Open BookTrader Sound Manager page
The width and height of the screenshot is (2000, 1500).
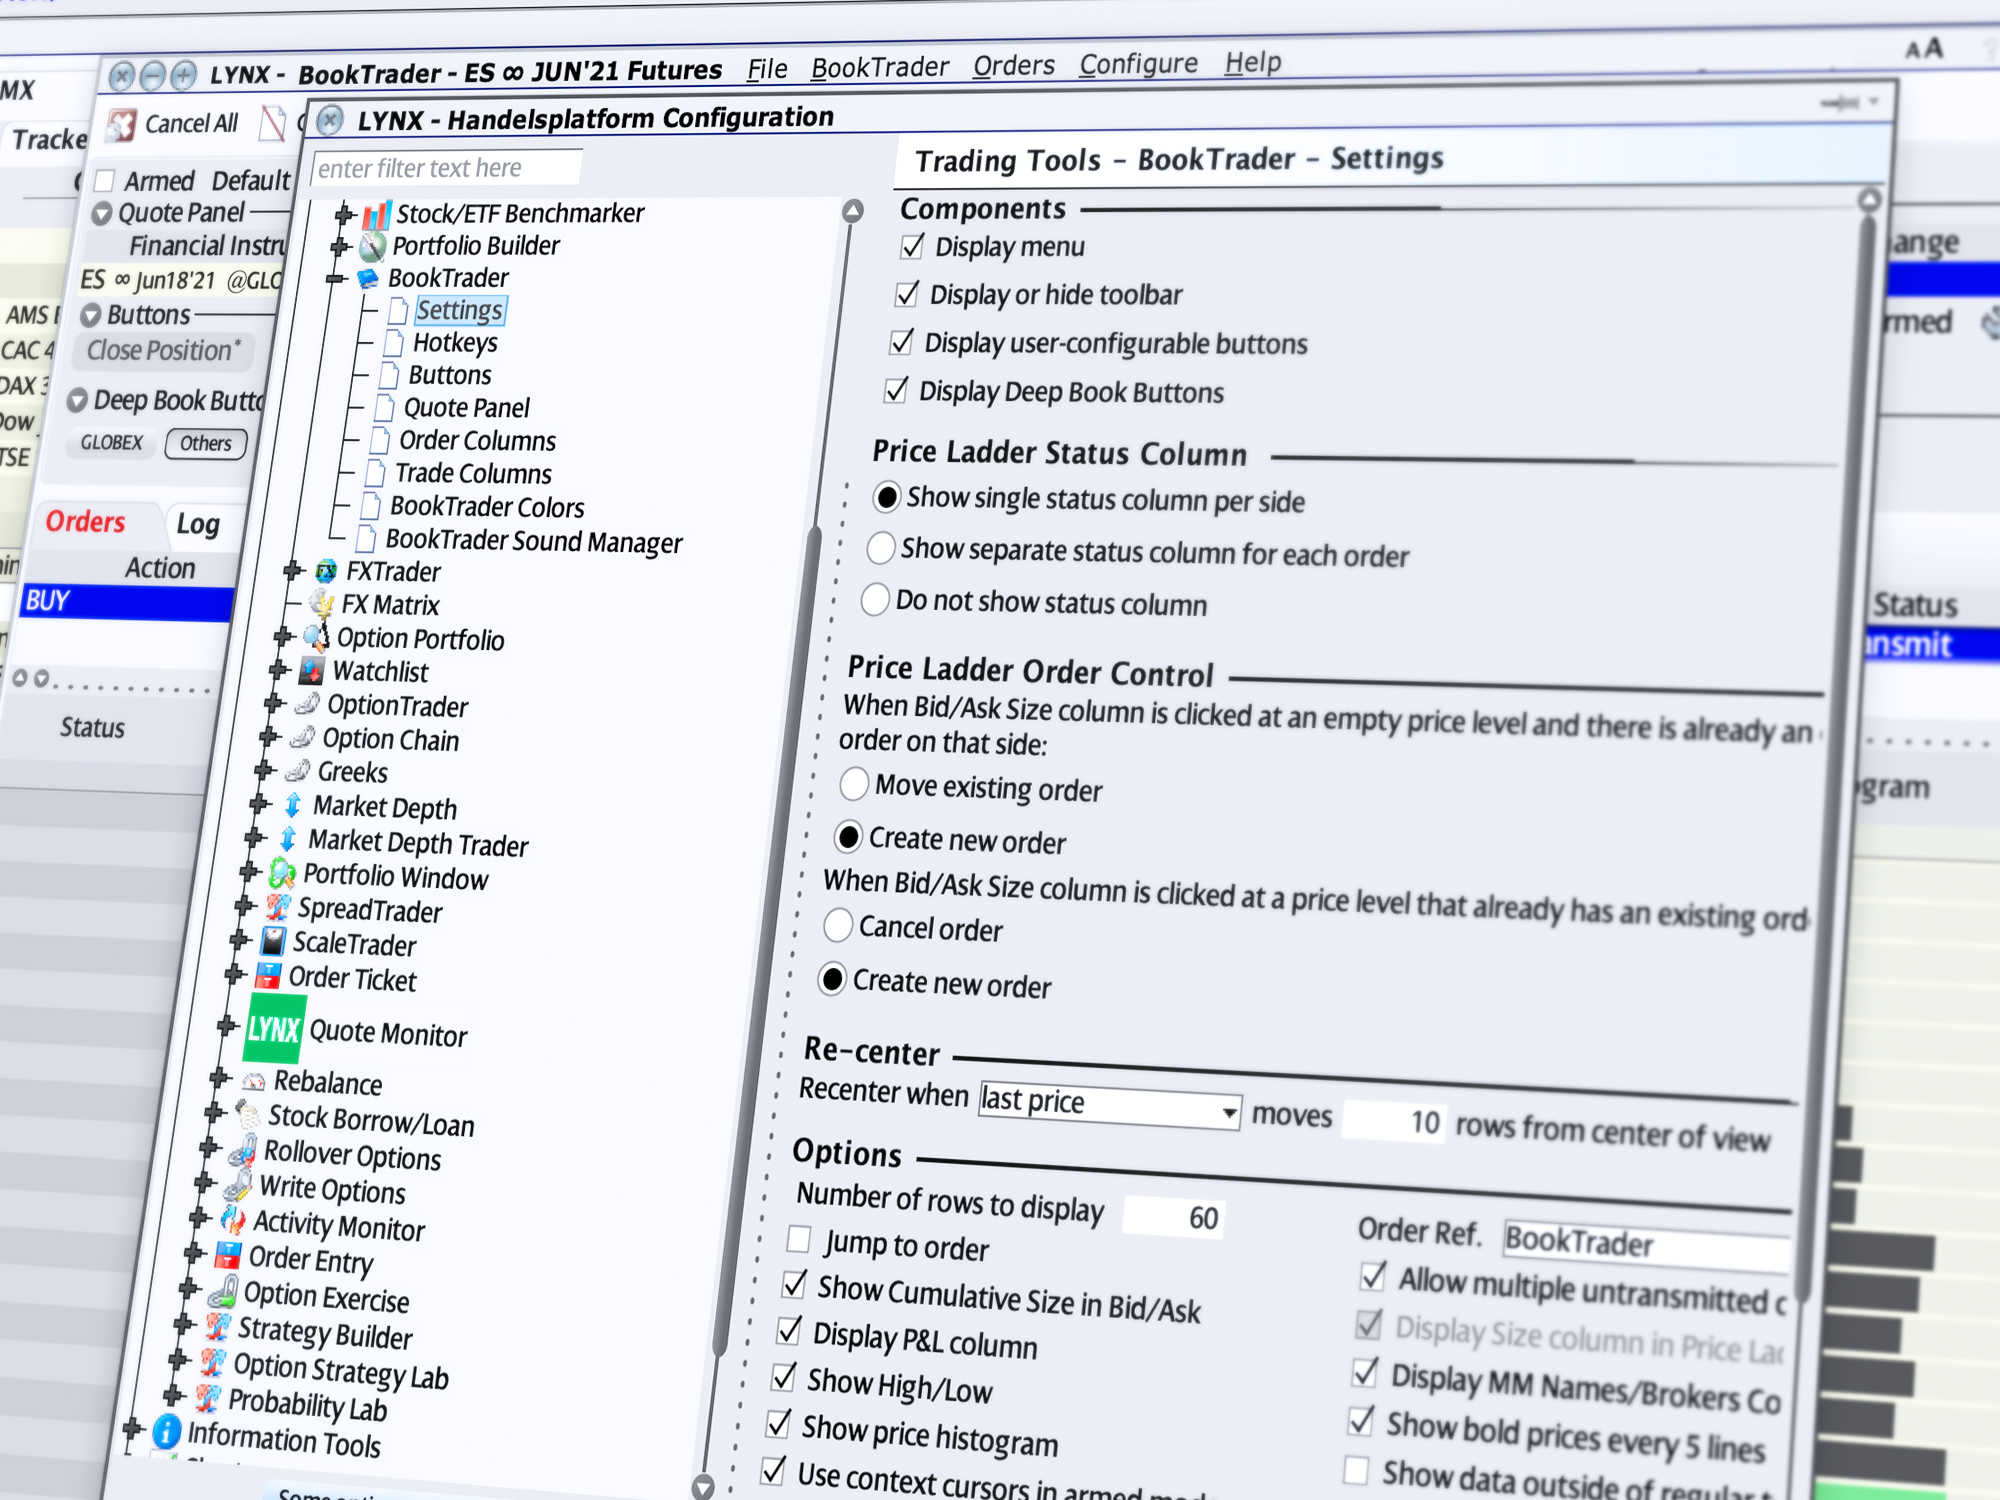tap(534, 541)
